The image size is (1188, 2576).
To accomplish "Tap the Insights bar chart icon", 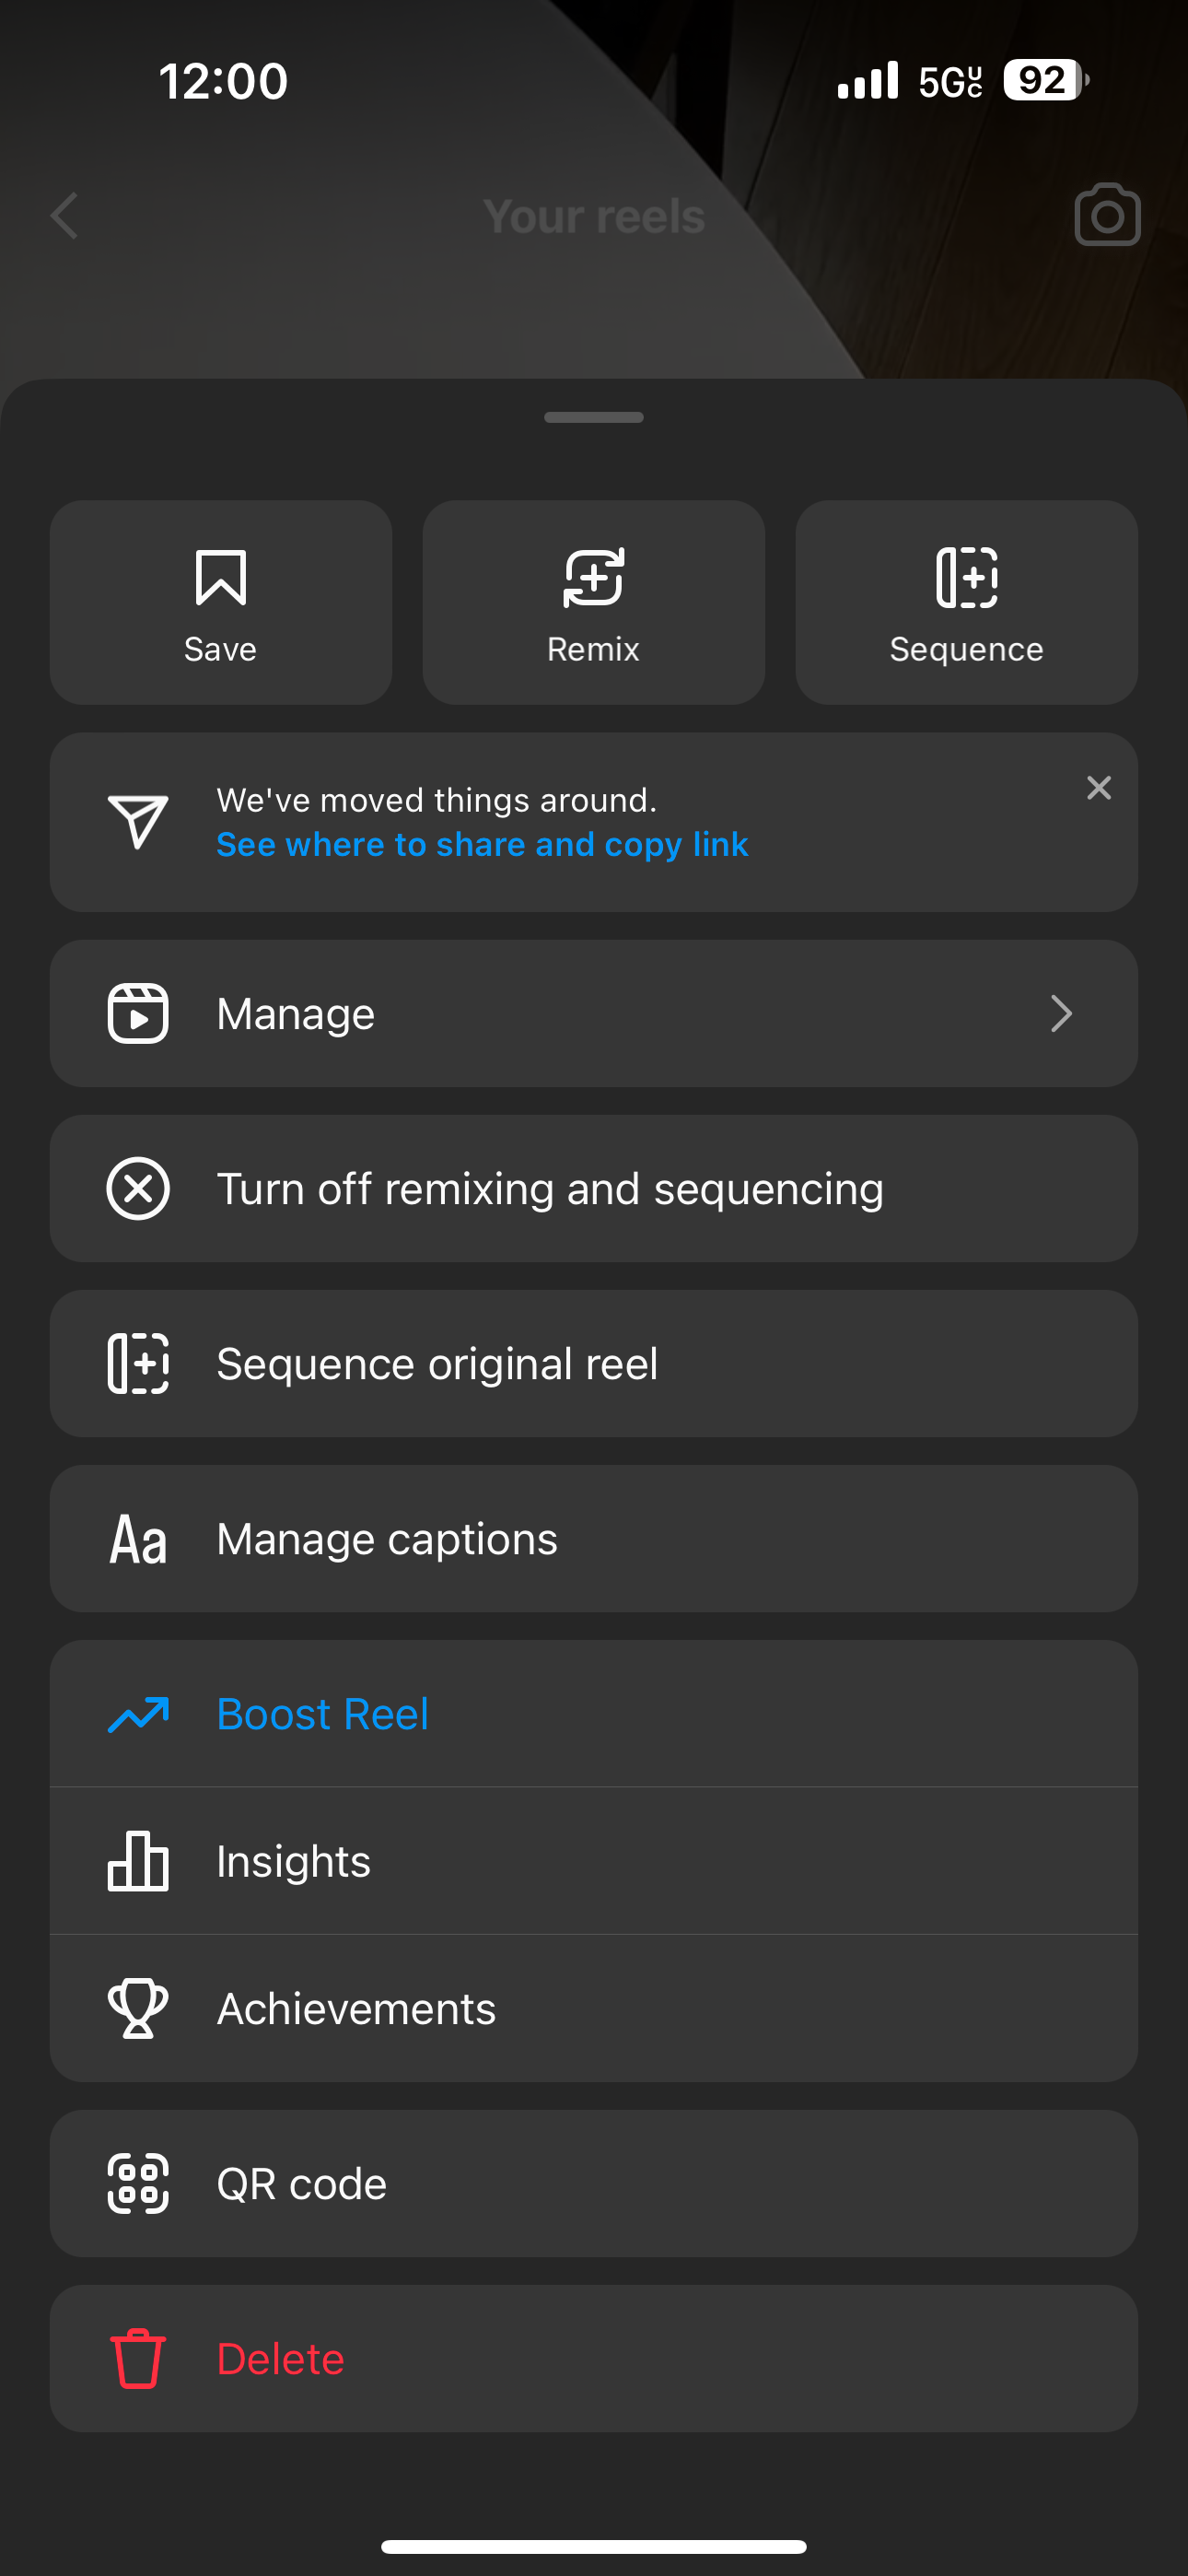I will (138, 1861).
